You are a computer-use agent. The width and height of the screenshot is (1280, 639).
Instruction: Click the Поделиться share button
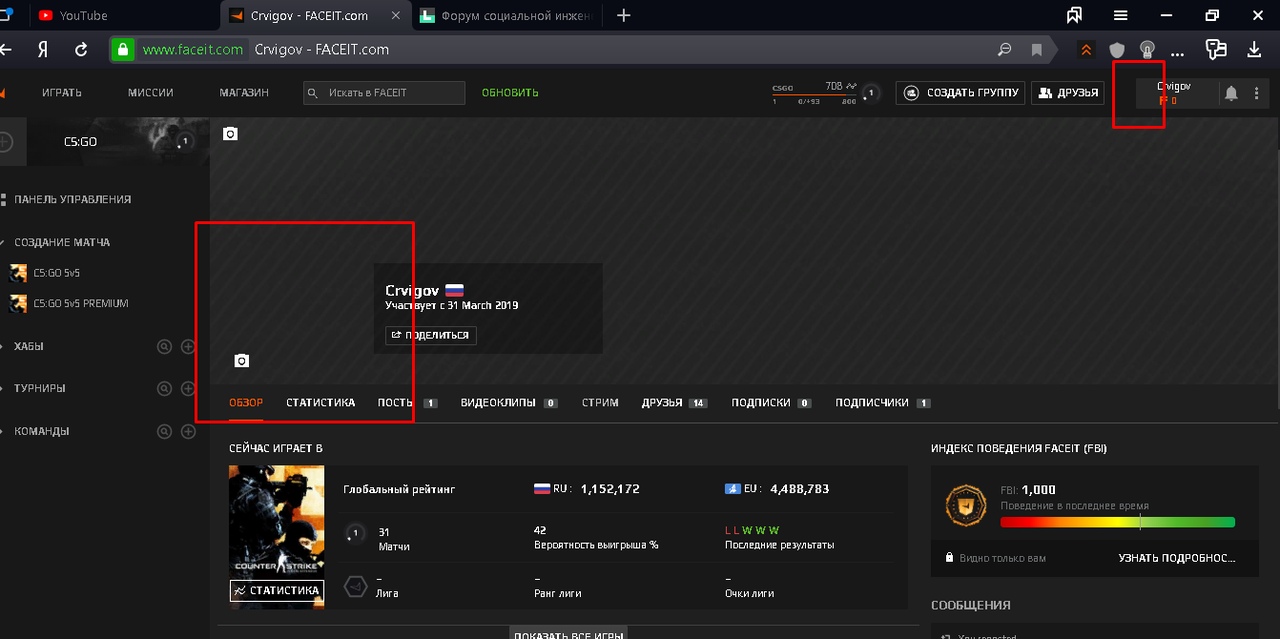tap(431, 335)
